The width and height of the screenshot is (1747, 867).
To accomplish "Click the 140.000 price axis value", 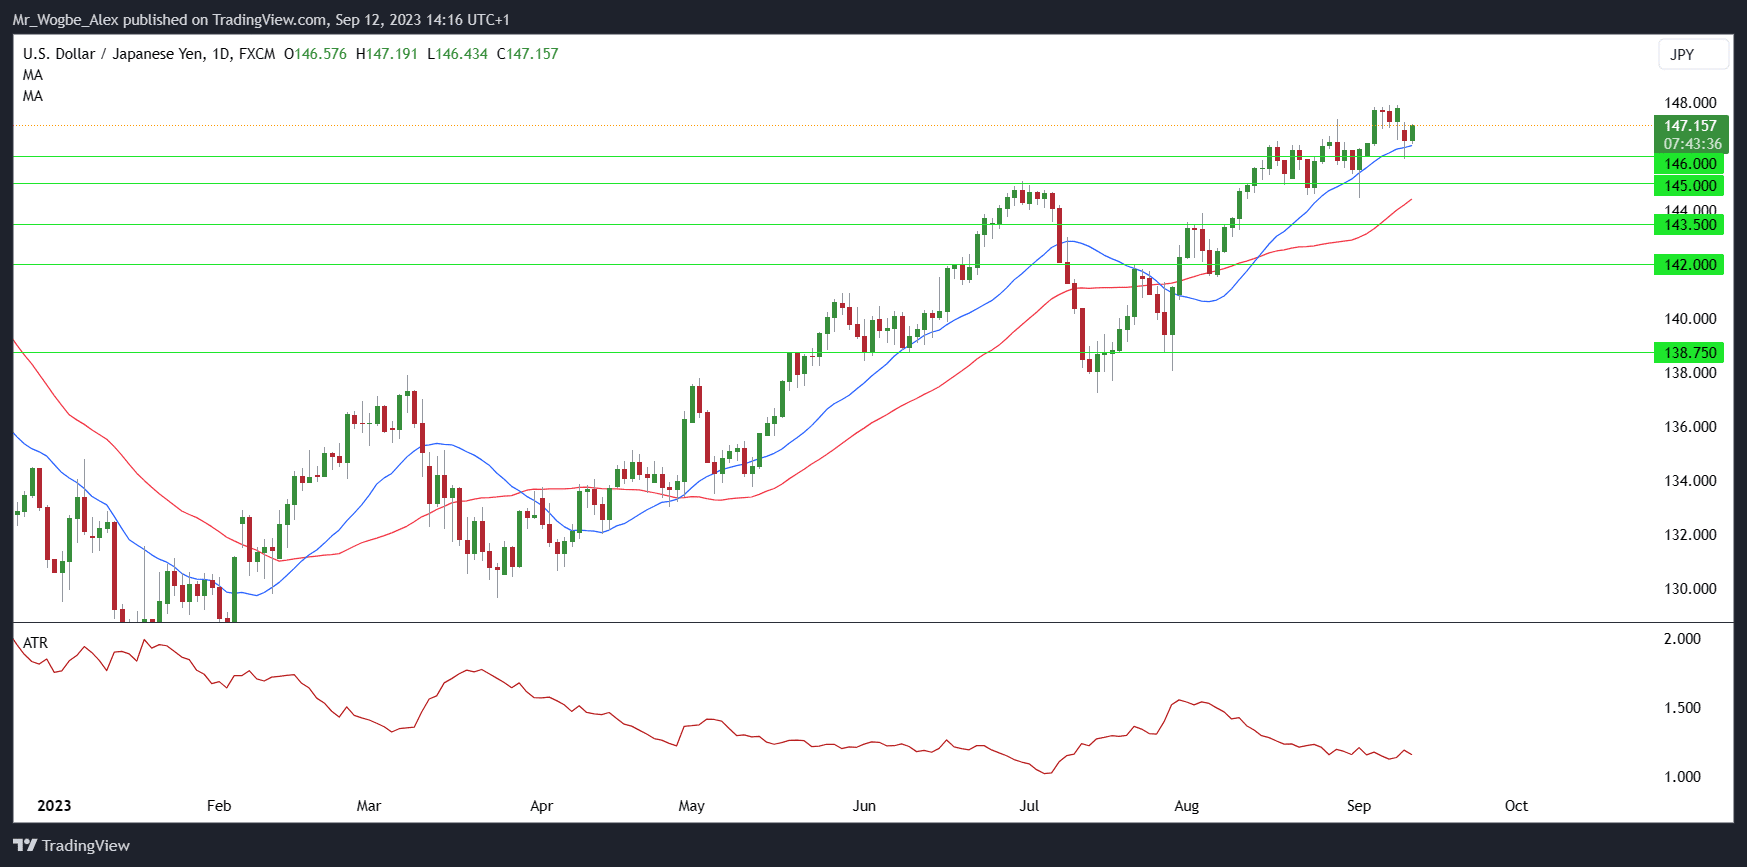I will [x=1690, y=319].
